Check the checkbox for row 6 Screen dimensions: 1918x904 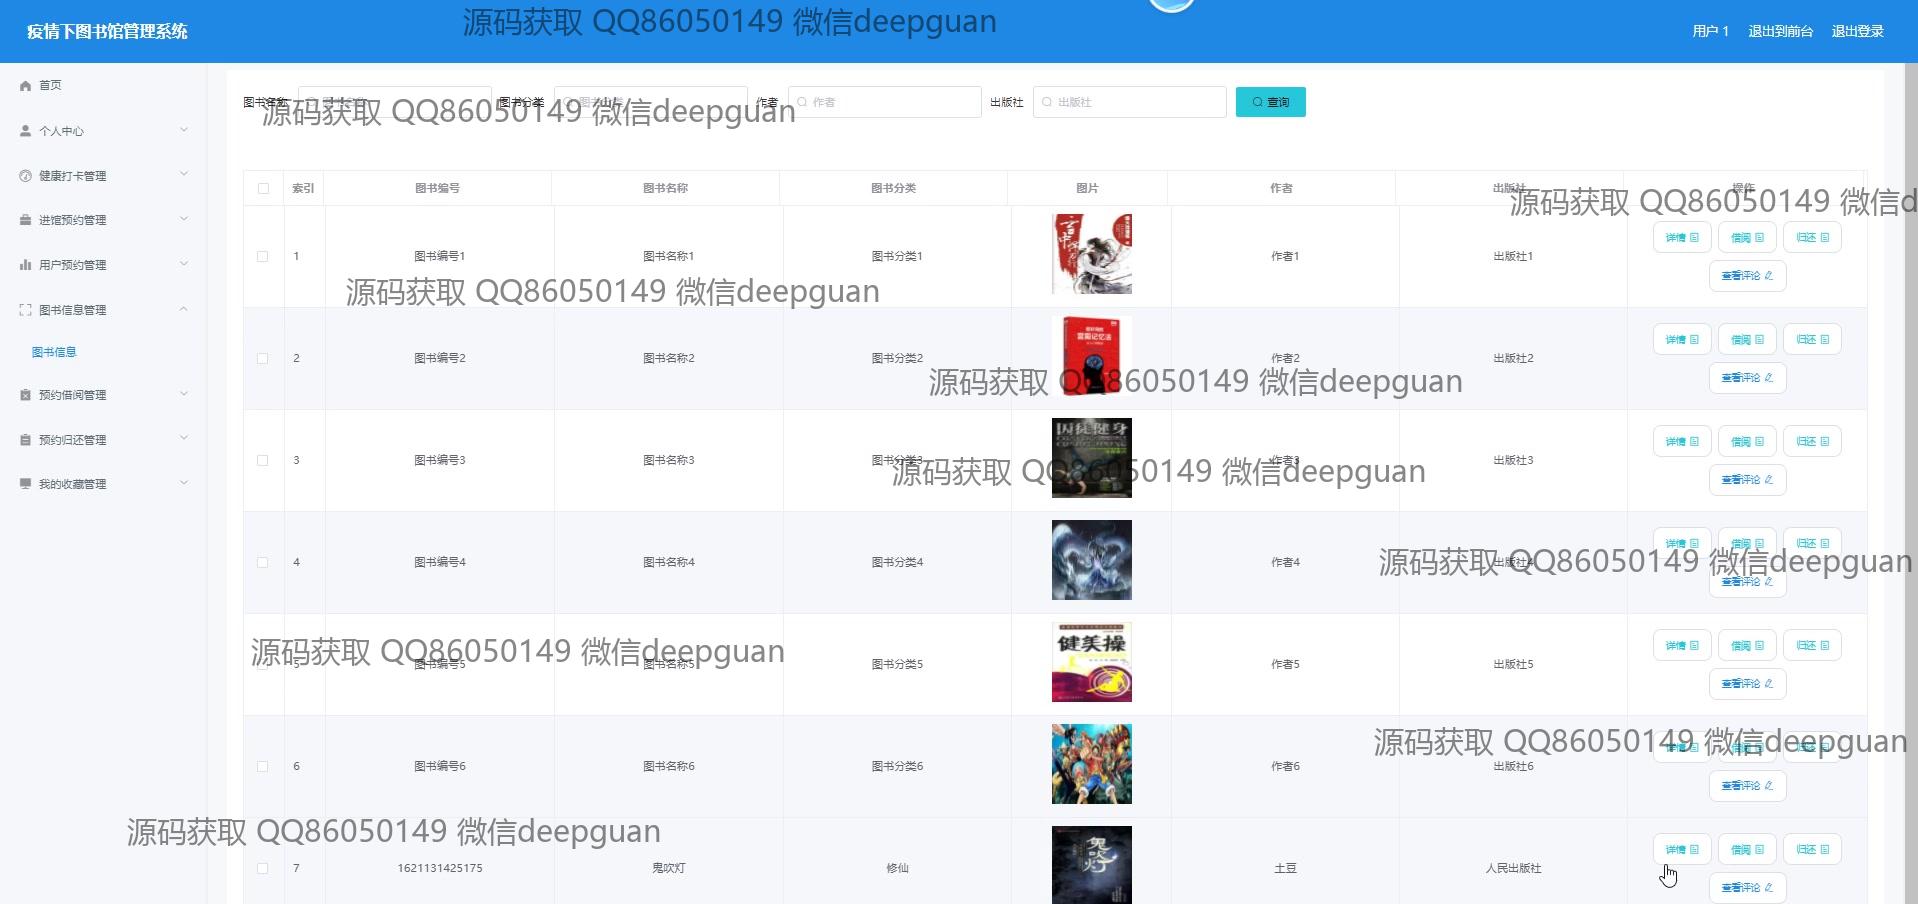(x=263, y=767)
